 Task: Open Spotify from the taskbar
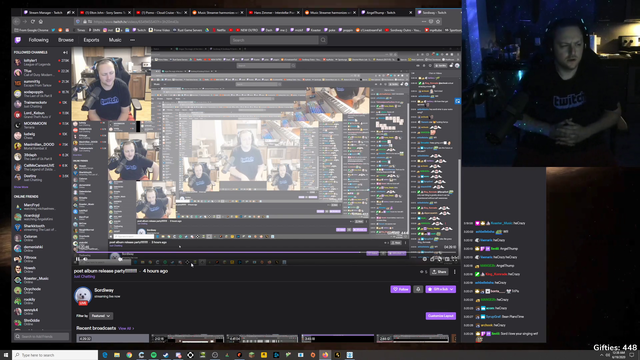pyautogui.click(x=153, y=355)
